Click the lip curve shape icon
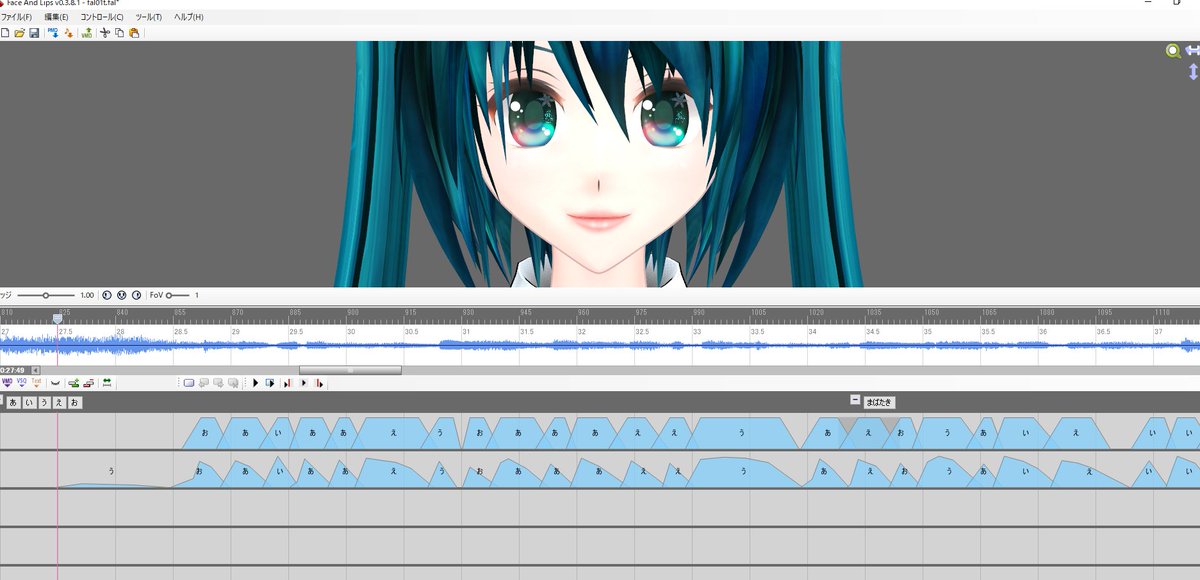The height and width of the screenshot is (580, 1200). tap(55, 383)
